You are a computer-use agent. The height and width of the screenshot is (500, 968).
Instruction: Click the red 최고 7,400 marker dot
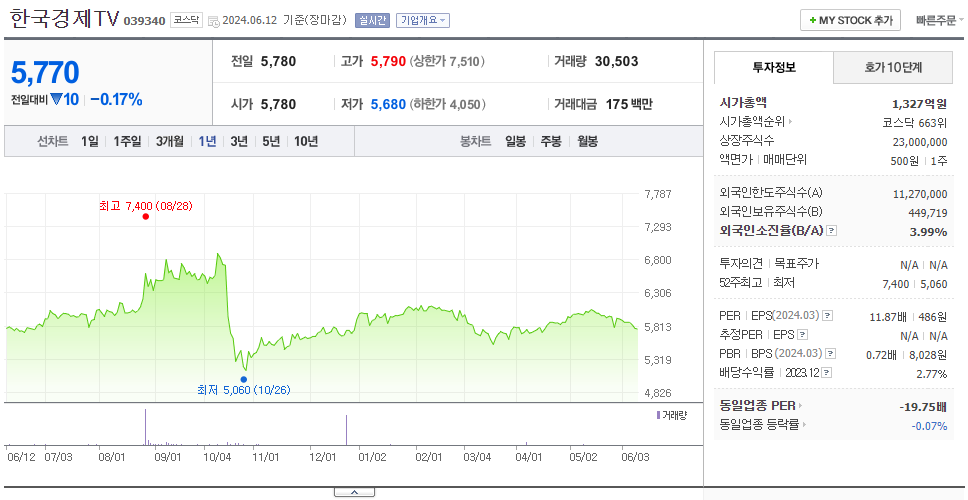(145, 217)
